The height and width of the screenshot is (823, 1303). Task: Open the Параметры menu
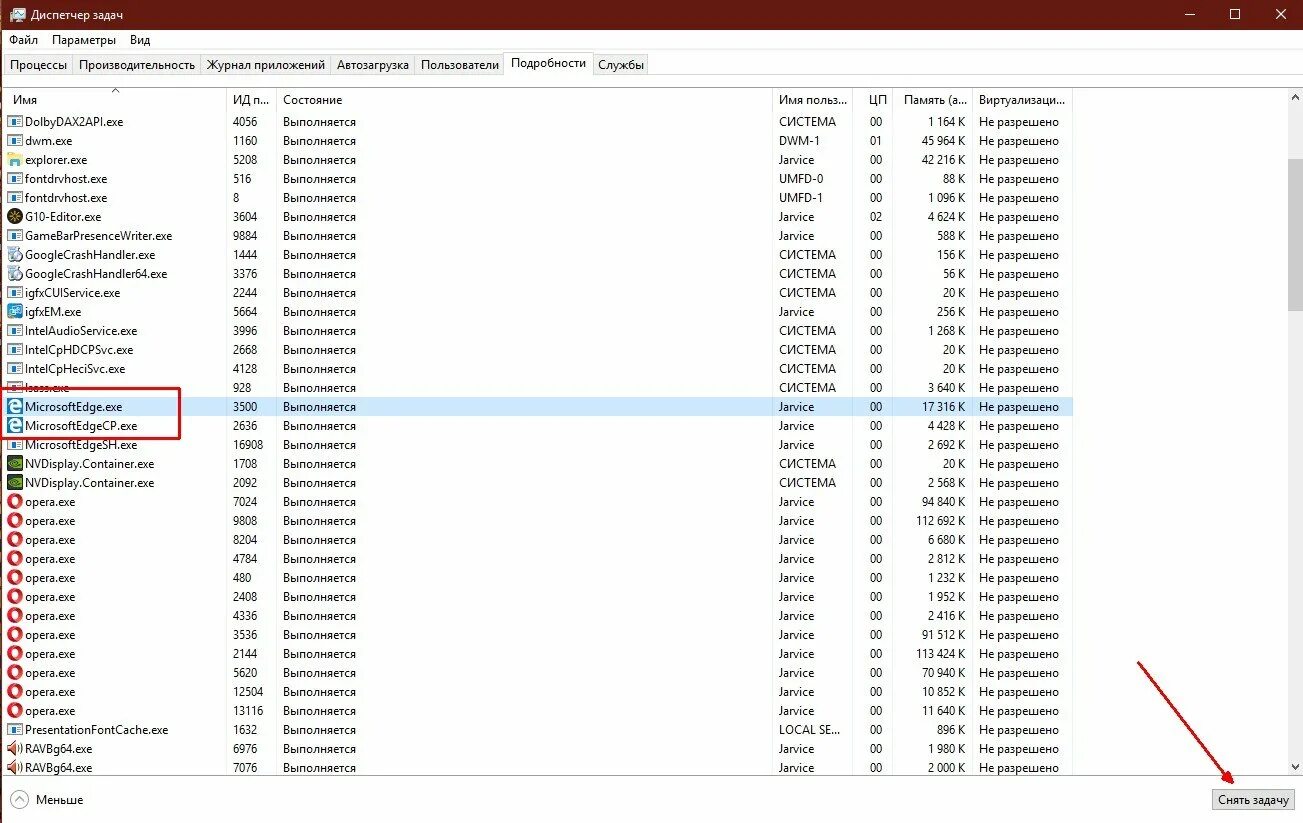[85, 40]
